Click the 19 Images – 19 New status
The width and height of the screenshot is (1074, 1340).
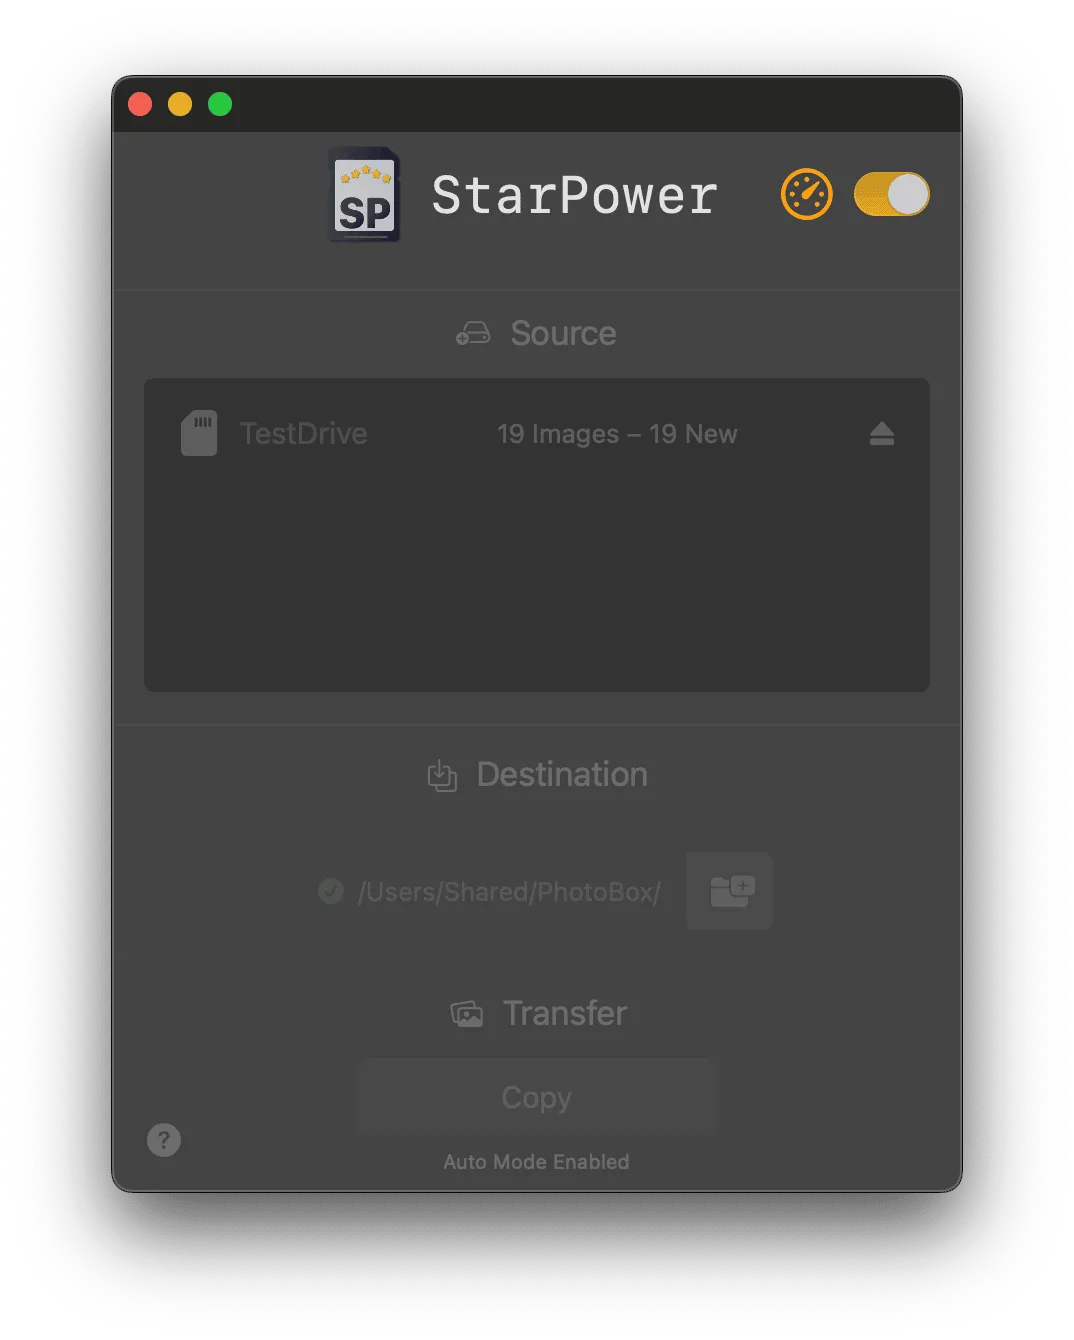[617, 434]
